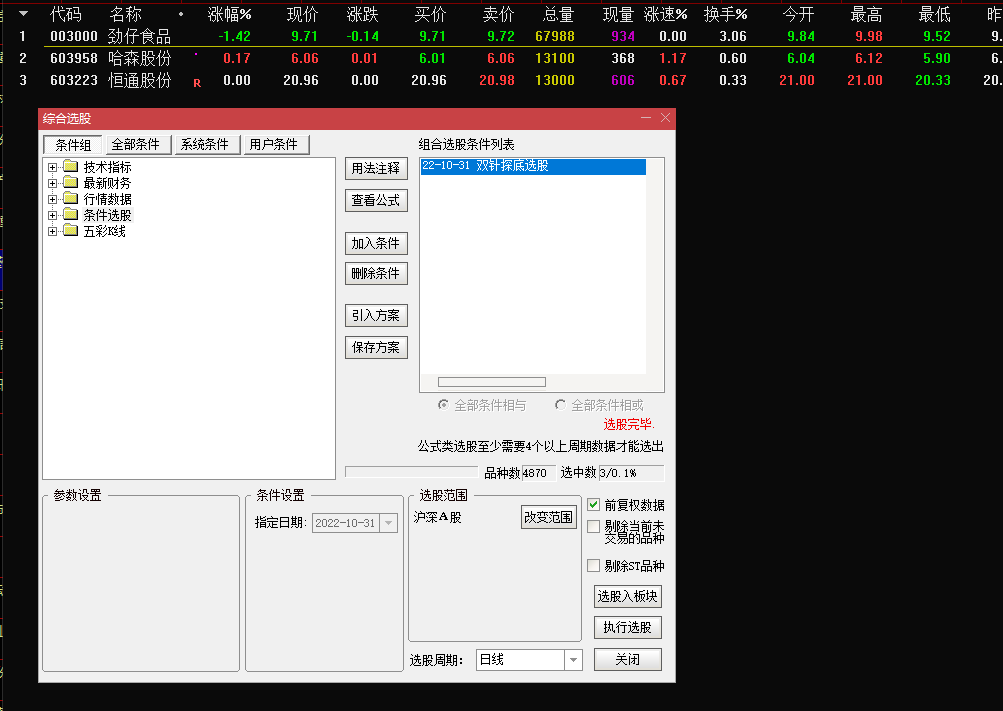Expand the 最新财务 tree node

click(x=52, y=182)
